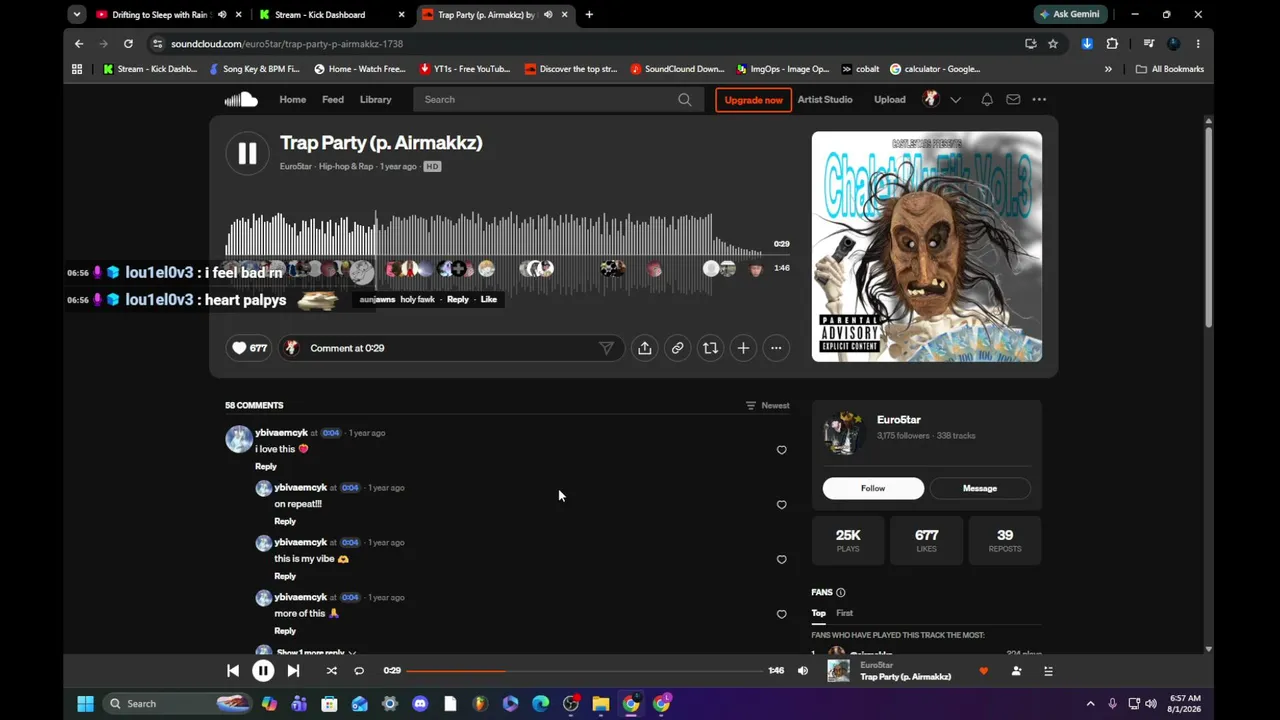Skip to the previous track in the player bar
Image resolution: width=1280 pixels, height=720 pixels.
click(x=233, y=671)
